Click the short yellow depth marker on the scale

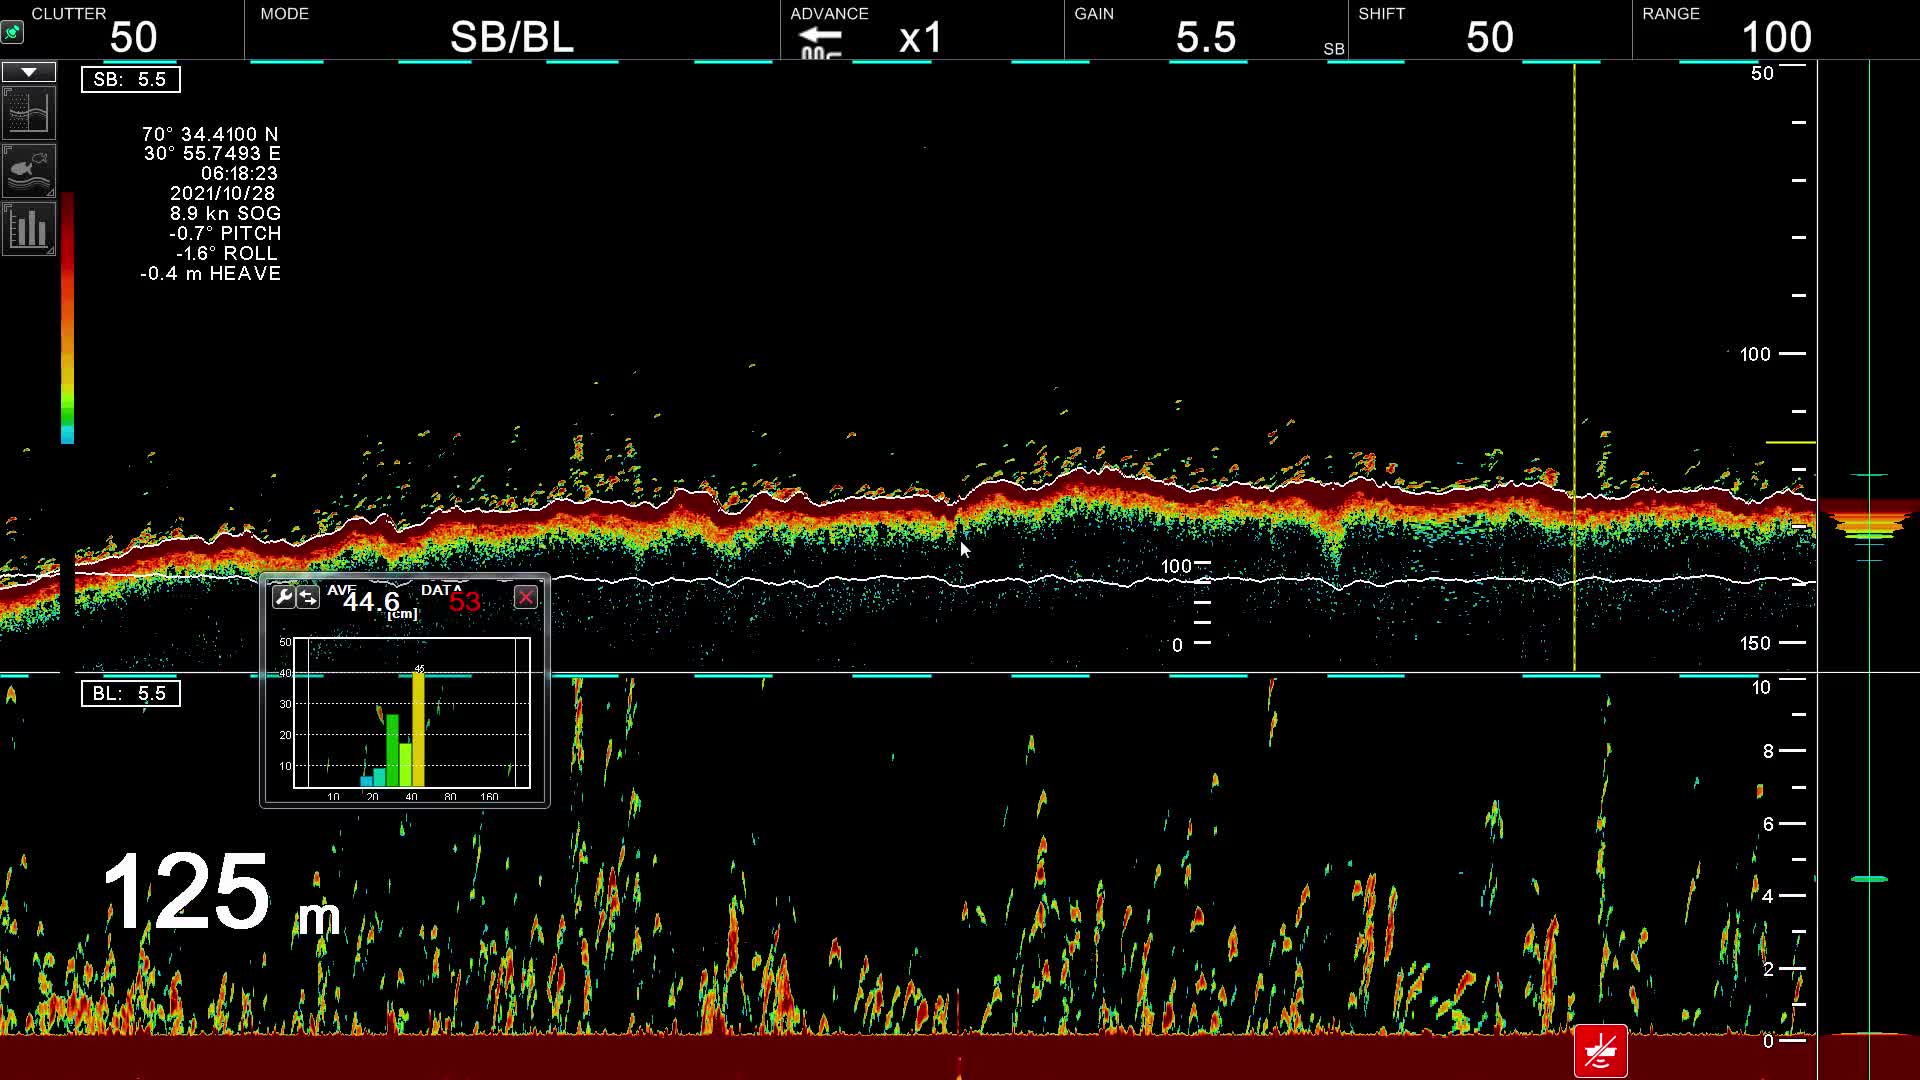click(x=1791, y=442)
